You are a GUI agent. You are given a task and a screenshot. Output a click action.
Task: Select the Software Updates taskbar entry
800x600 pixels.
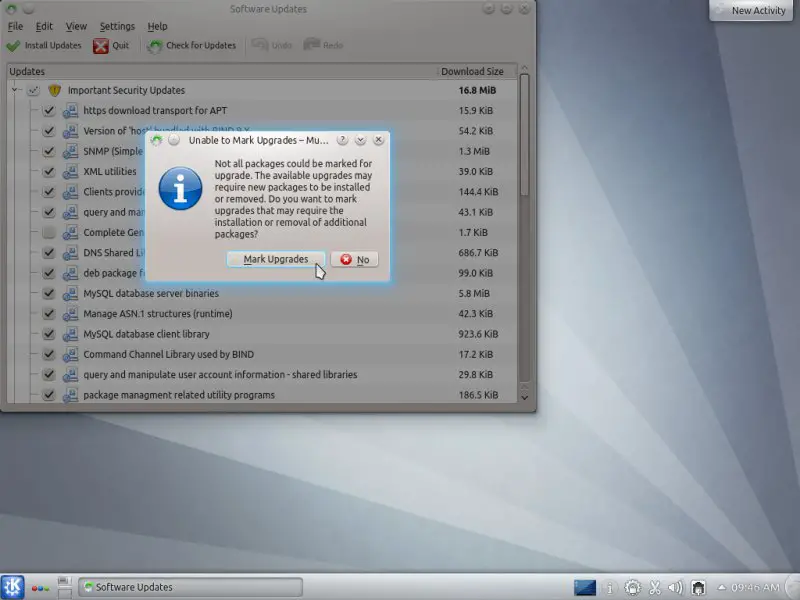pyautogui.click(x=190, y=587)
